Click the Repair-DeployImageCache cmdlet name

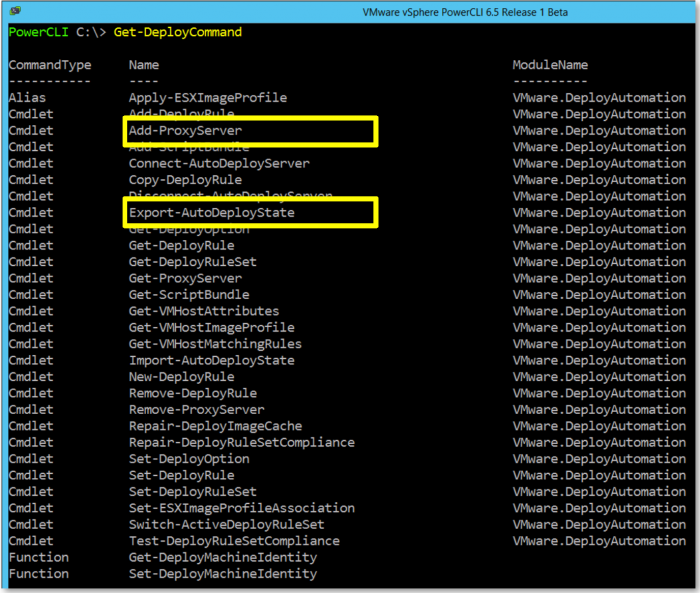[216, 426]
